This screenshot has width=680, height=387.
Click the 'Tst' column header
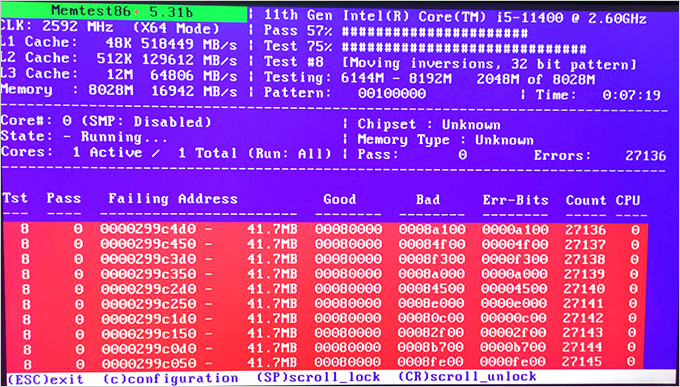tap(15, 198)
